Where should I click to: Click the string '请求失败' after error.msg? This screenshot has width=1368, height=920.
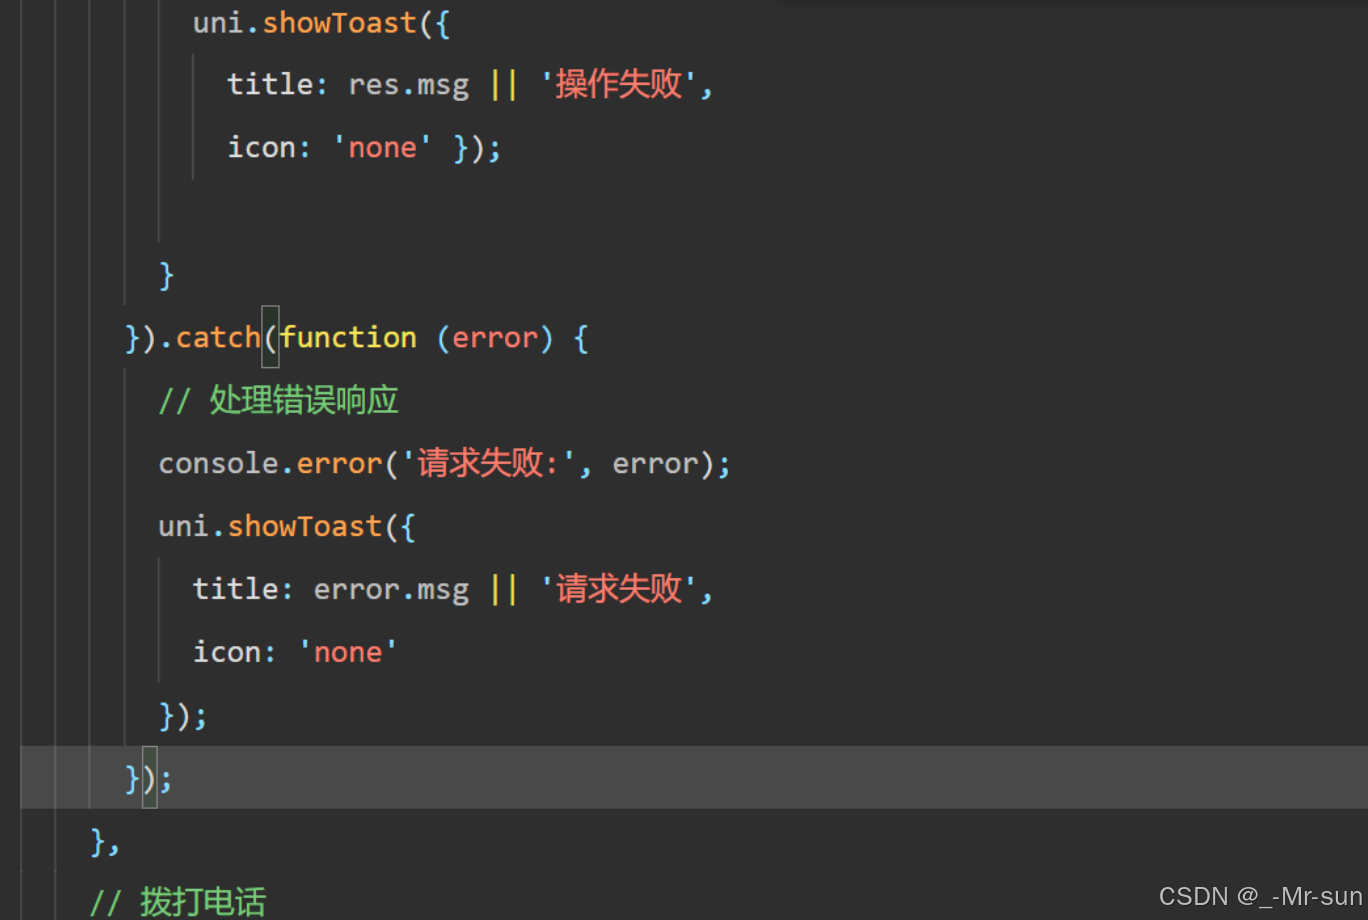click(619, 589)
